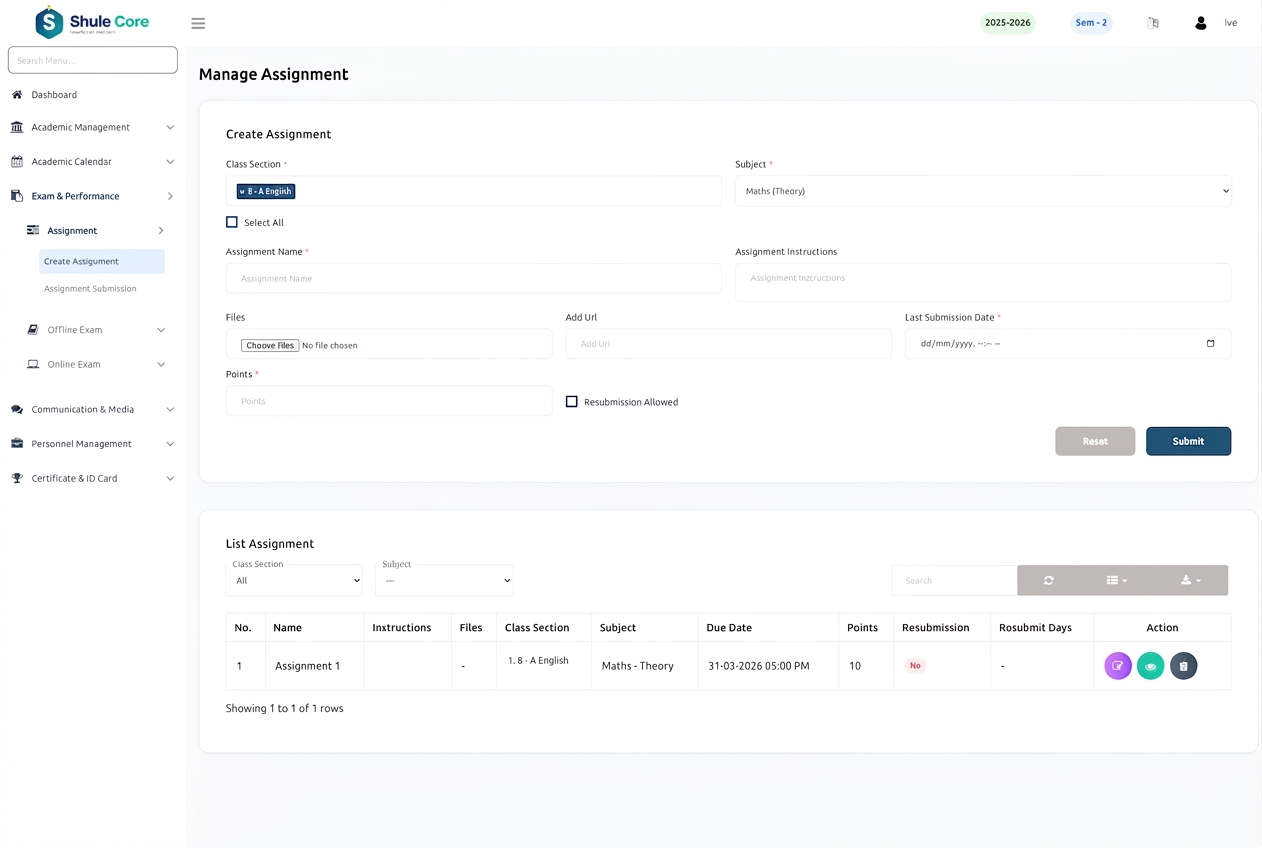1262x848 pixels.
Task: Open the Class Section filter dropdown
Action: [294, 580]
